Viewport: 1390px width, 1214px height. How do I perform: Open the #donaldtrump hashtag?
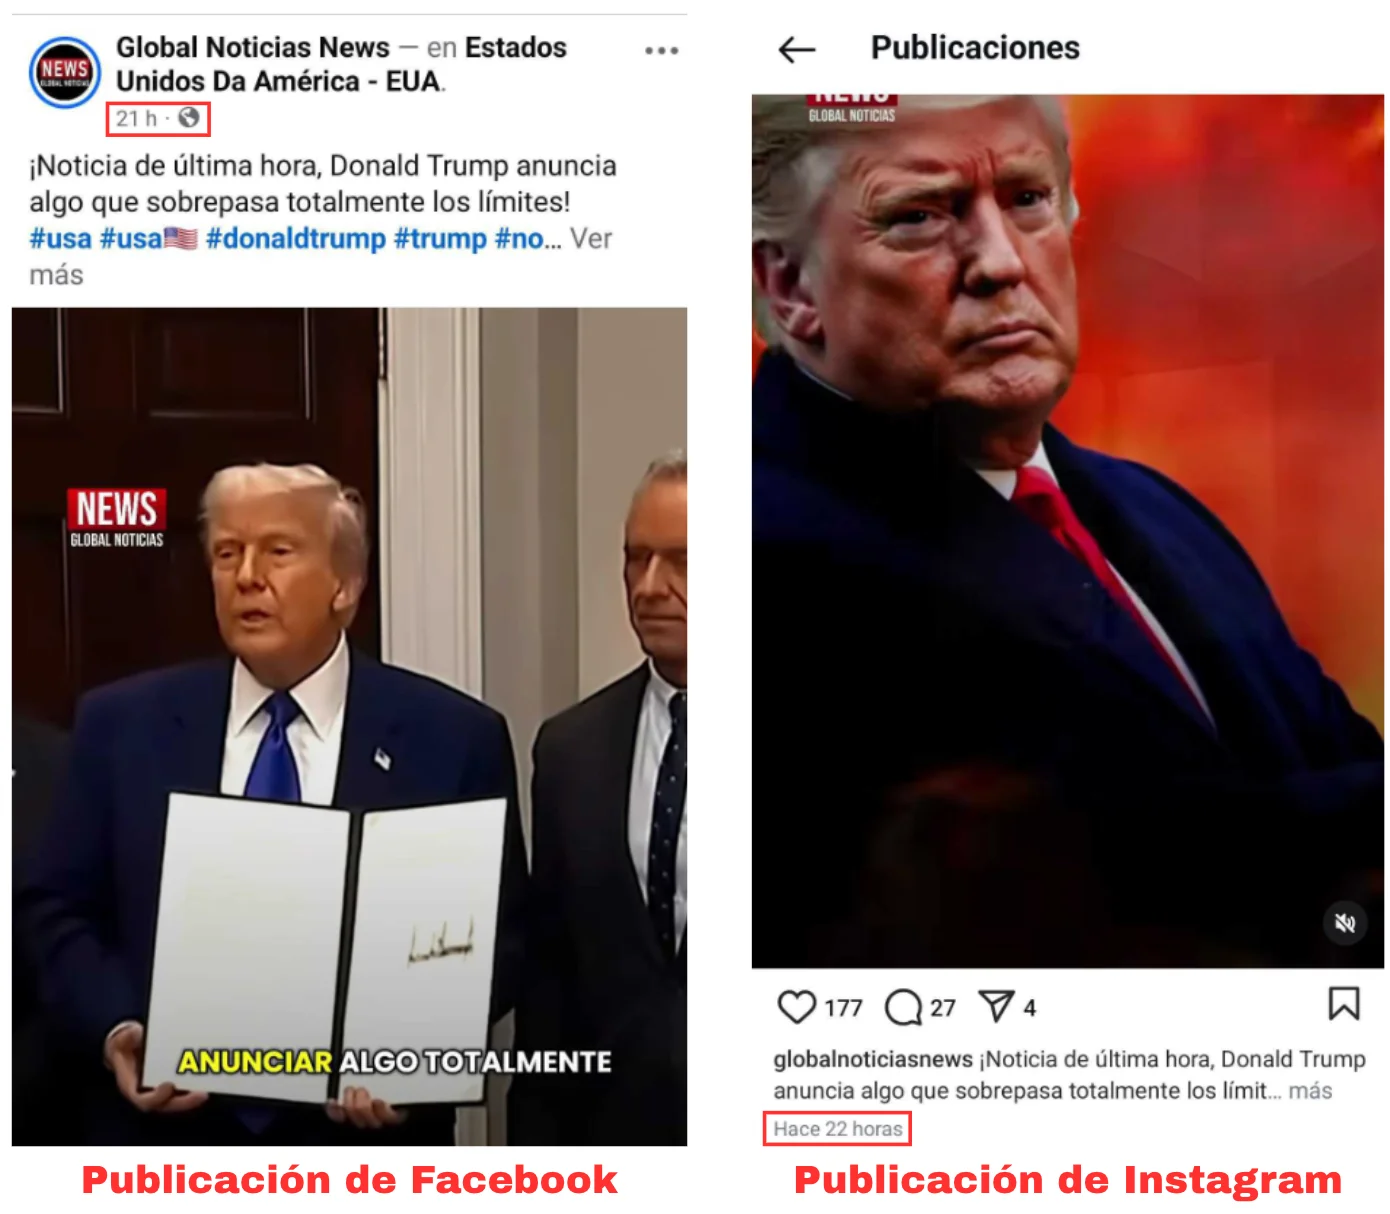pos(296,239)
